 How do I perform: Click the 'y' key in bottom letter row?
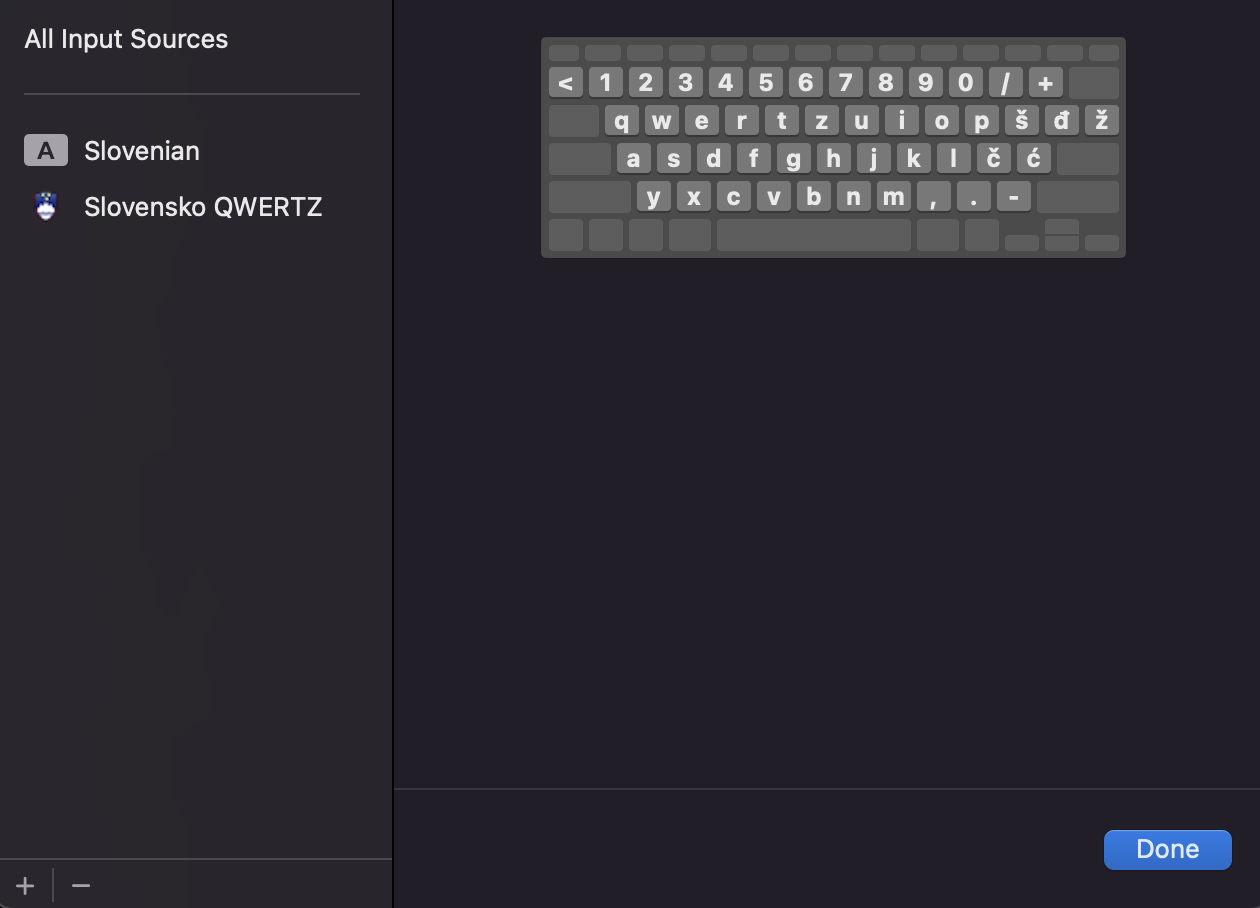pos(653,196)
